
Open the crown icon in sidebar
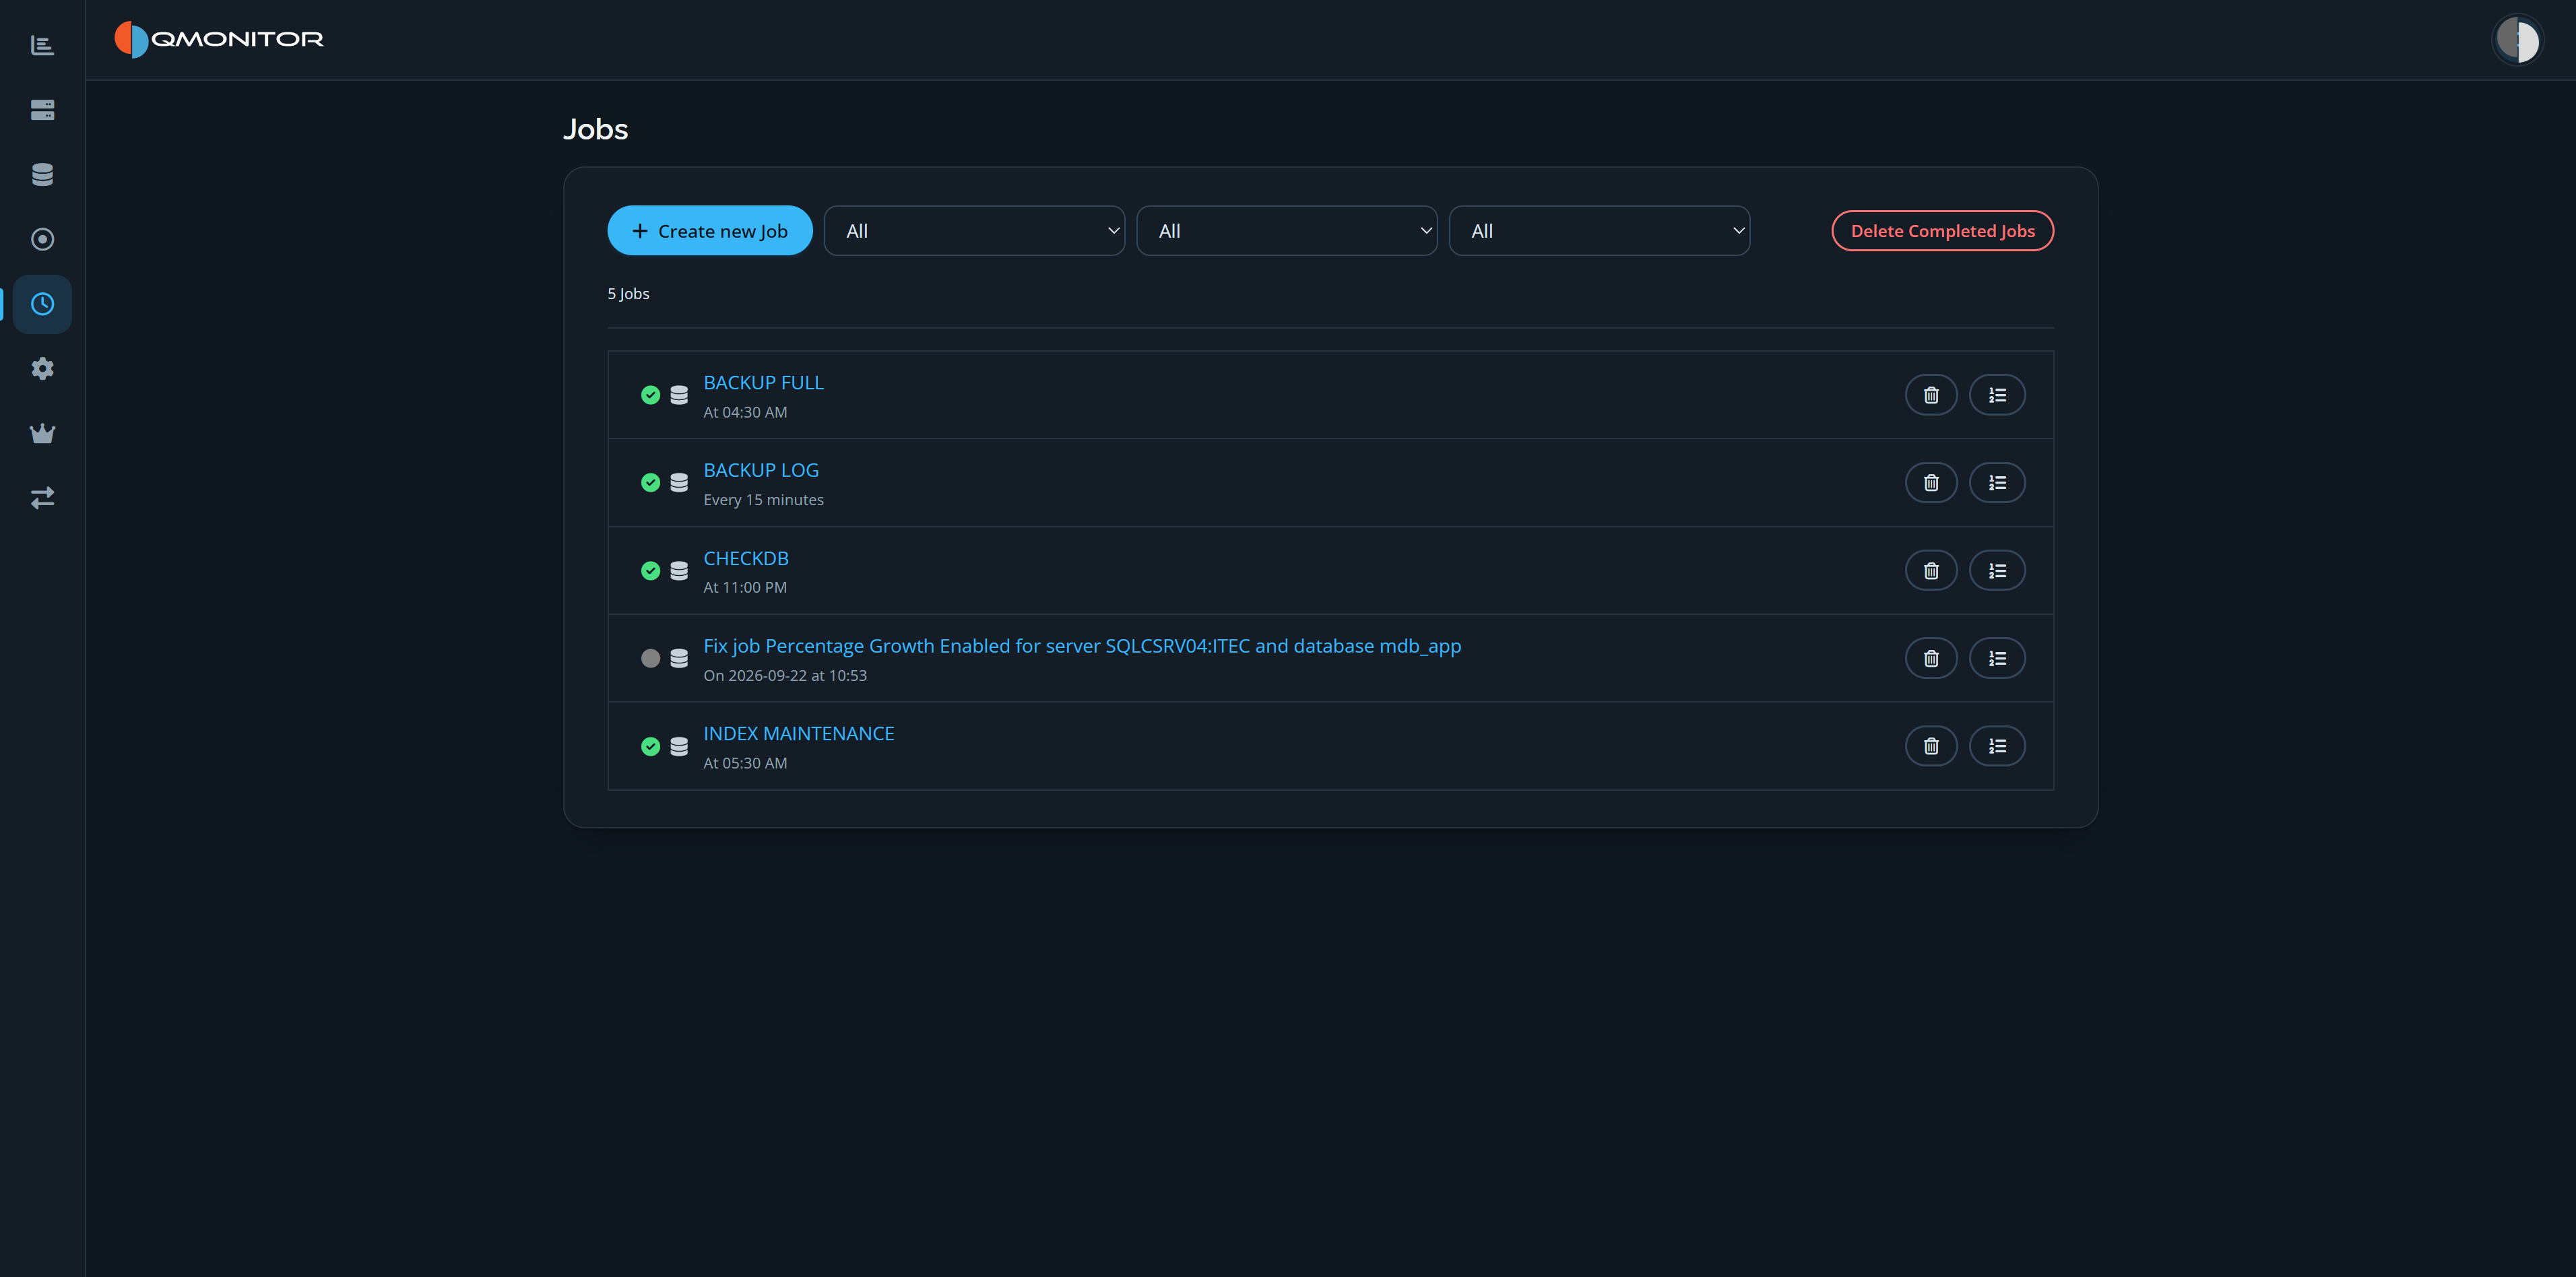click(x=42, y=433)
